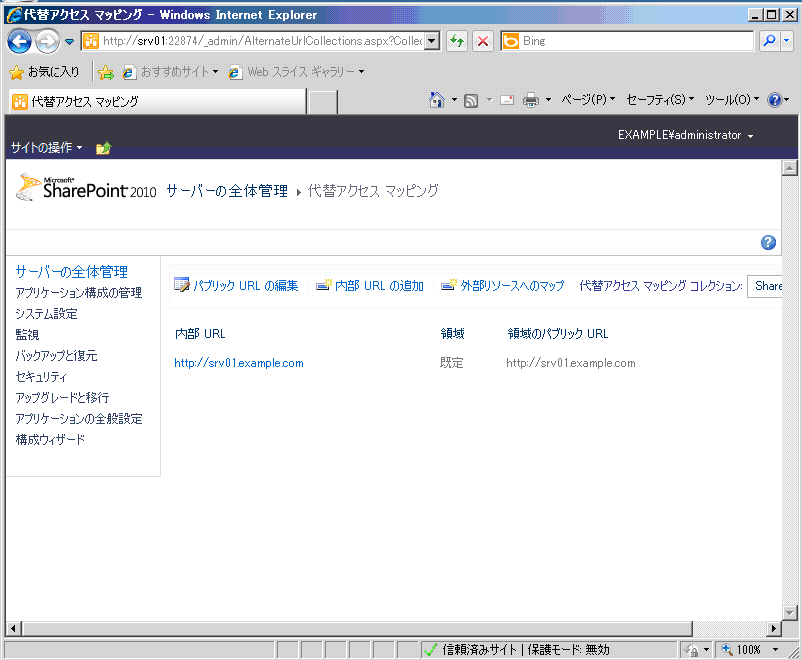Click the navigate up folder icon
The height and width of the screenshot is (660, 802).
[x=103, y=148]
